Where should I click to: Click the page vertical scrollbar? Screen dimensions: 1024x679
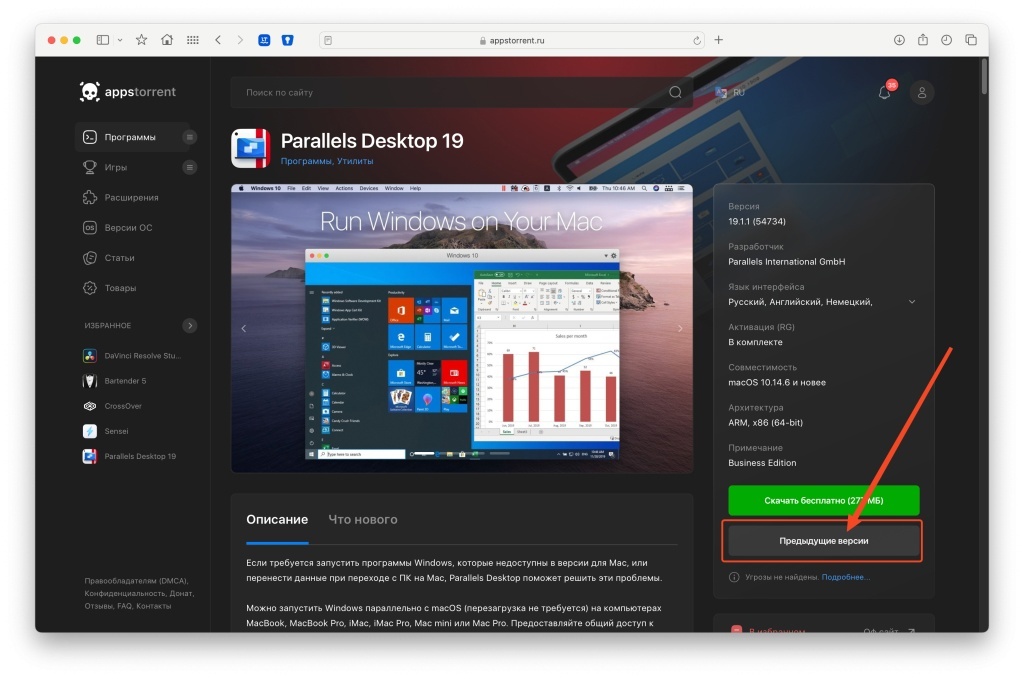984,77
